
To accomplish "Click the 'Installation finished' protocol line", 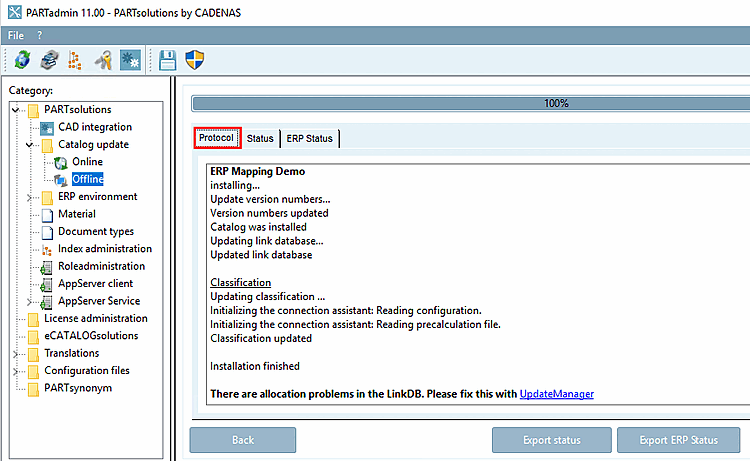I will pos(255,366).
